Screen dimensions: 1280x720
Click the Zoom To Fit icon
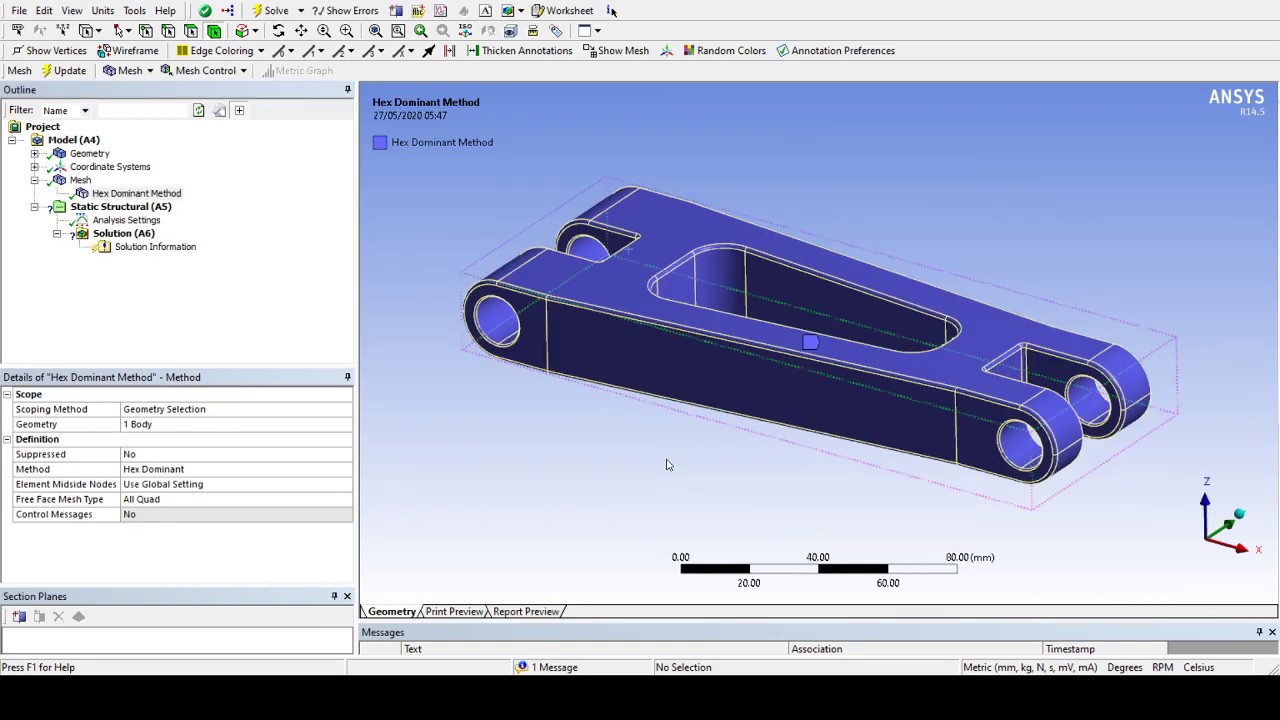pos(375,31)
